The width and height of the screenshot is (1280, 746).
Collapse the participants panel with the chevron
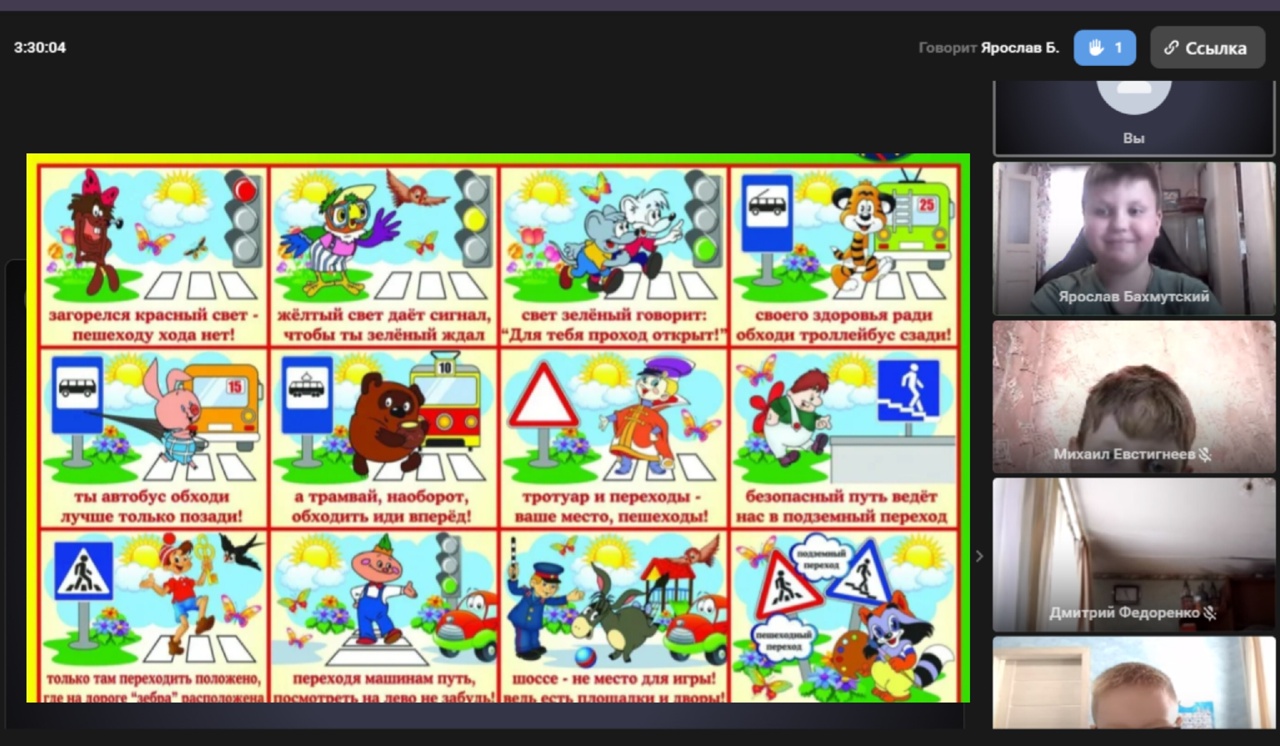coord(979,556)
